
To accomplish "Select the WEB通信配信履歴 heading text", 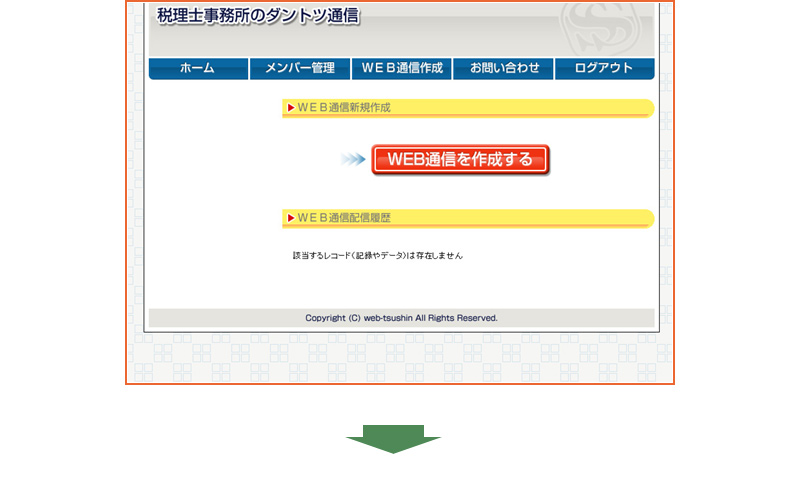I will (343, 218).
